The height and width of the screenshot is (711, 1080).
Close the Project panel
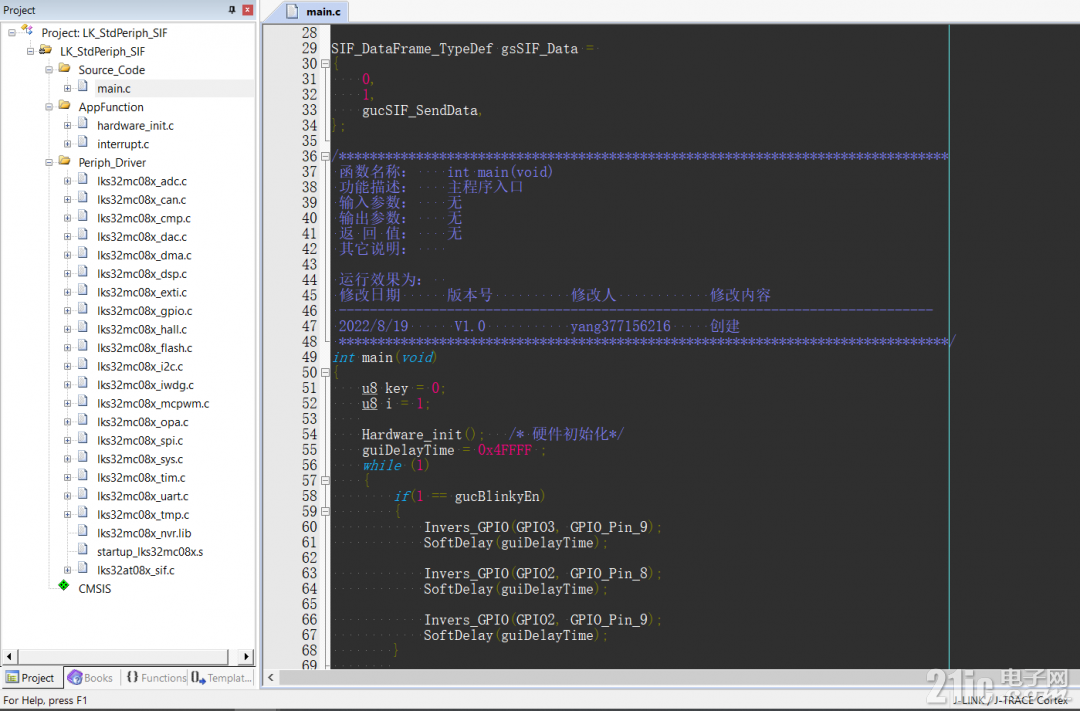click(x=247, y=10)
